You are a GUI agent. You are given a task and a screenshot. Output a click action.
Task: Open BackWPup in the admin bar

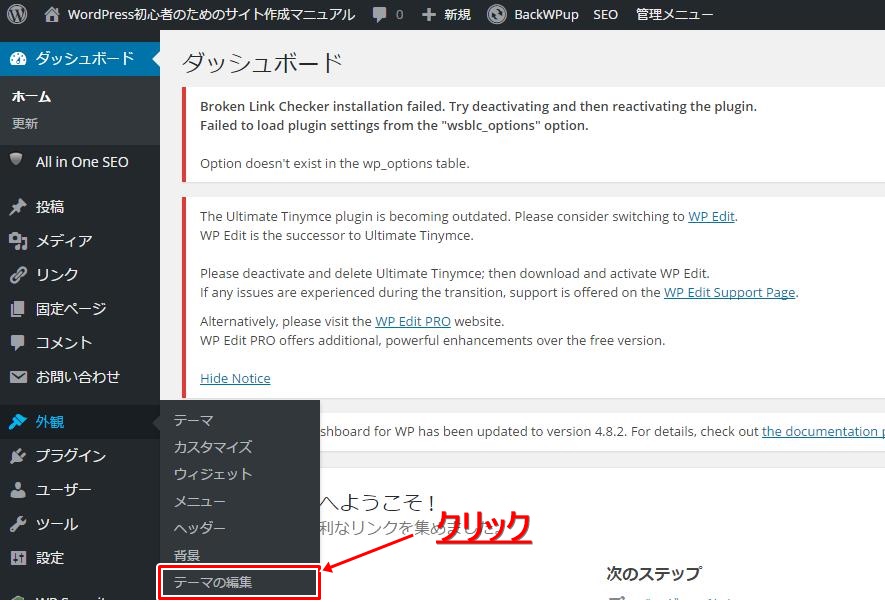click(x=546, y=15)
